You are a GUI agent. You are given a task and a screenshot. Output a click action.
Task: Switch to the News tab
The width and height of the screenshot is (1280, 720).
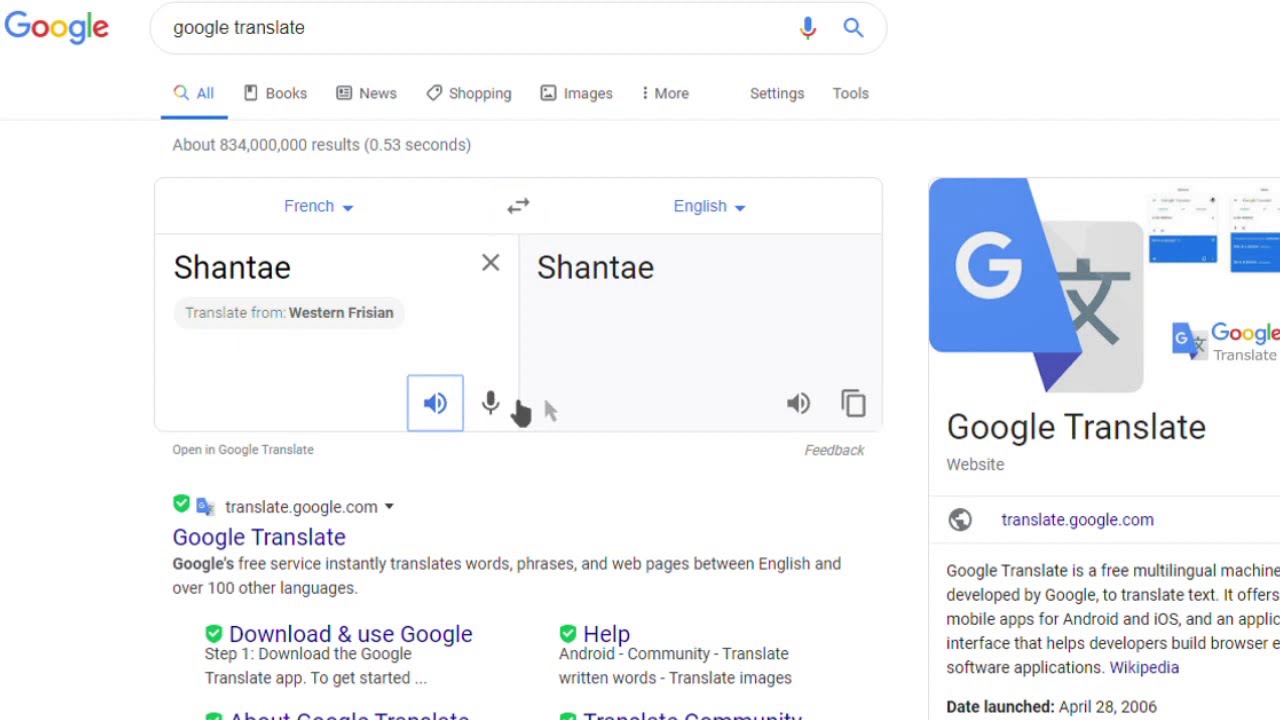pyautogui.click(x=366, y=93)
